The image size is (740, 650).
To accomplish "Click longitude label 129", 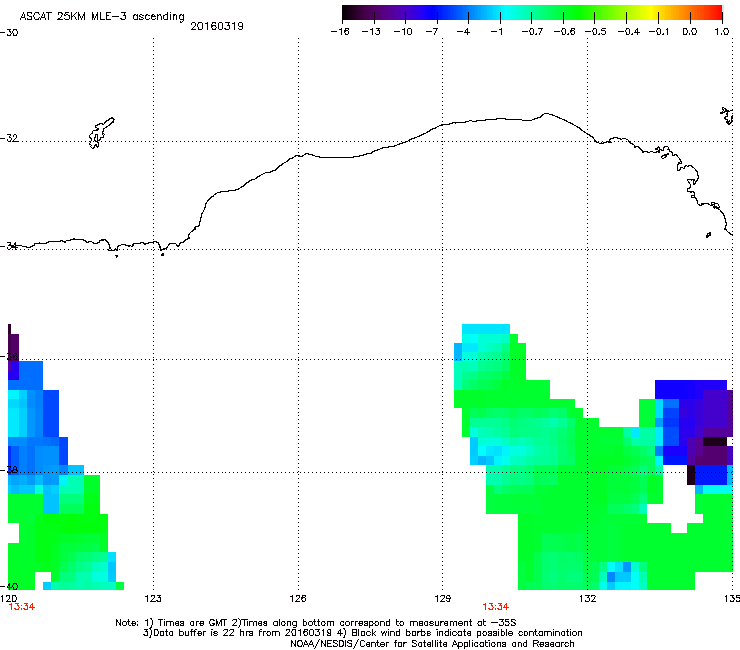I will (x=443, y=599).
